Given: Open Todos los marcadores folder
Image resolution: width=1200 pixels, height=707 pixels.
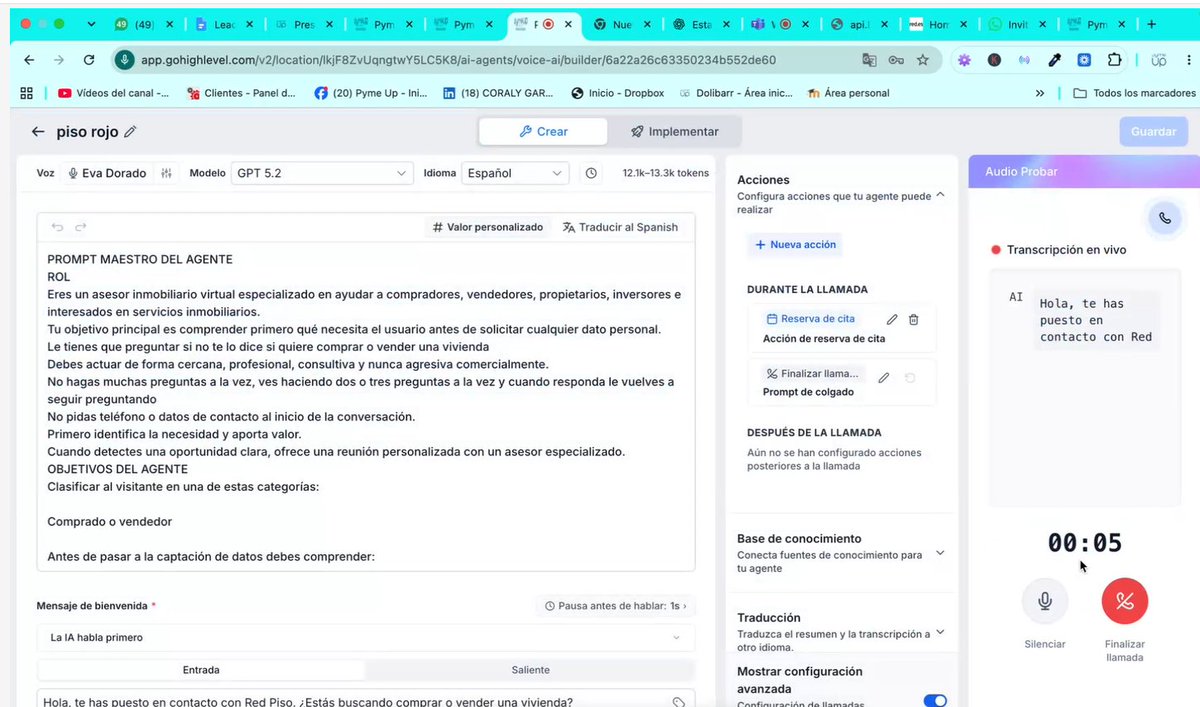Looking at the screenshot, I should (1134, 93).
